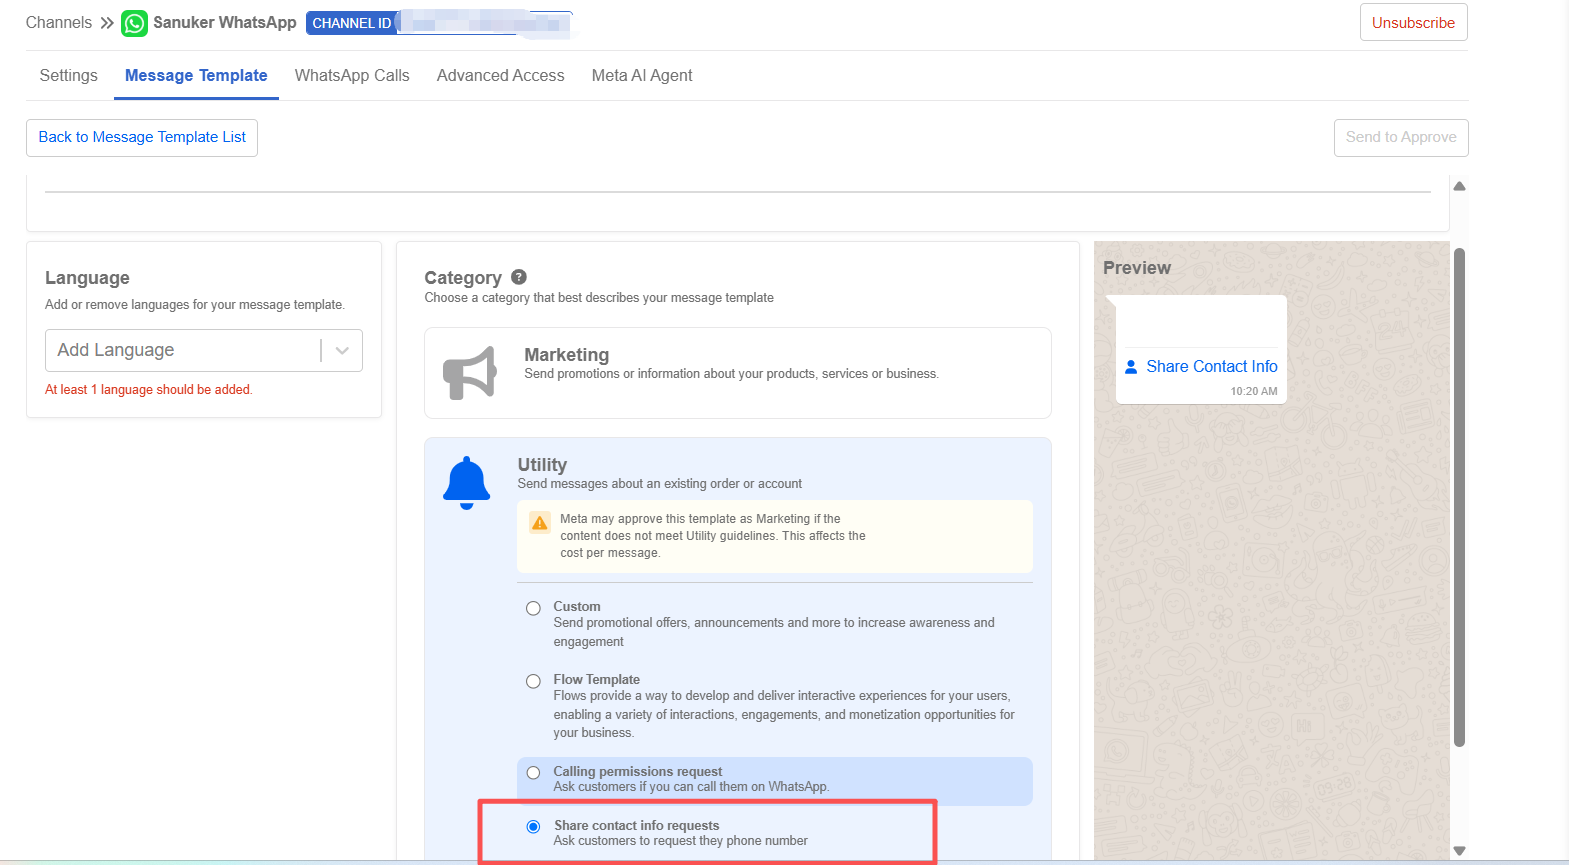Switch to the Message Template tab

[x=196, y=76]
